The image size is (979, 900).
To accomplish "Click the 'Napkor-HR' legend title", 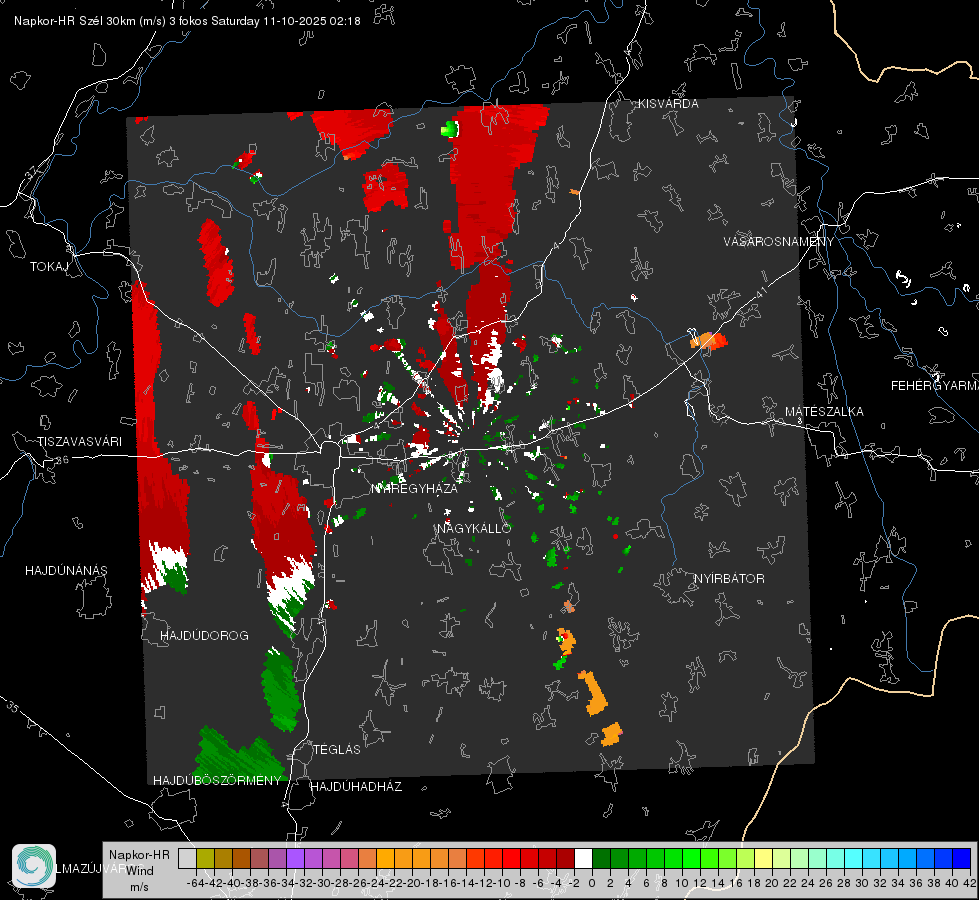I will coord(139,855).
